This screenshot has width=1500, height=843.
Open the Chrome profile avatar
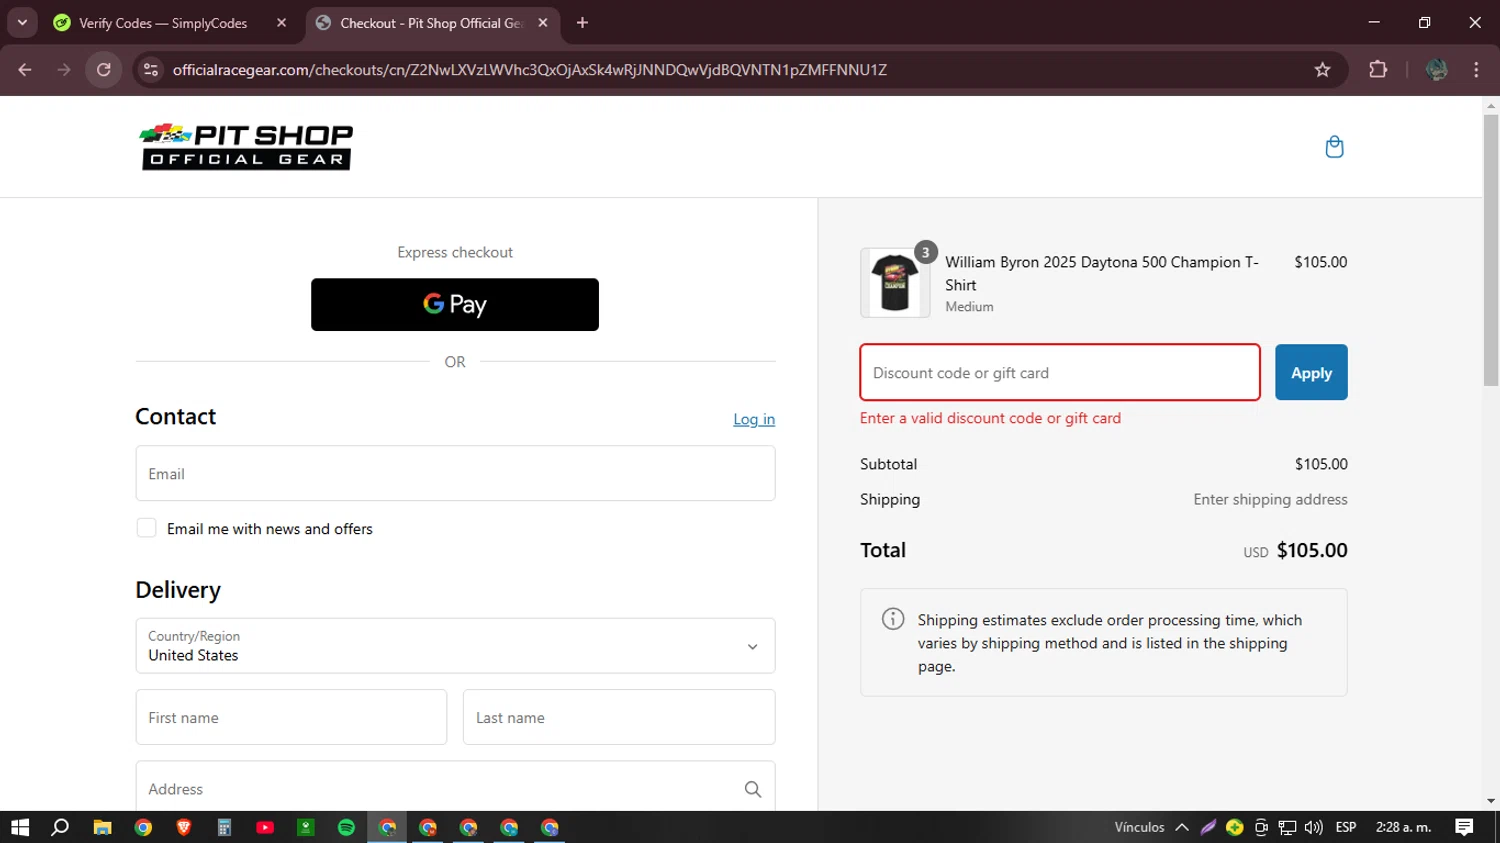click(1437, 69)
